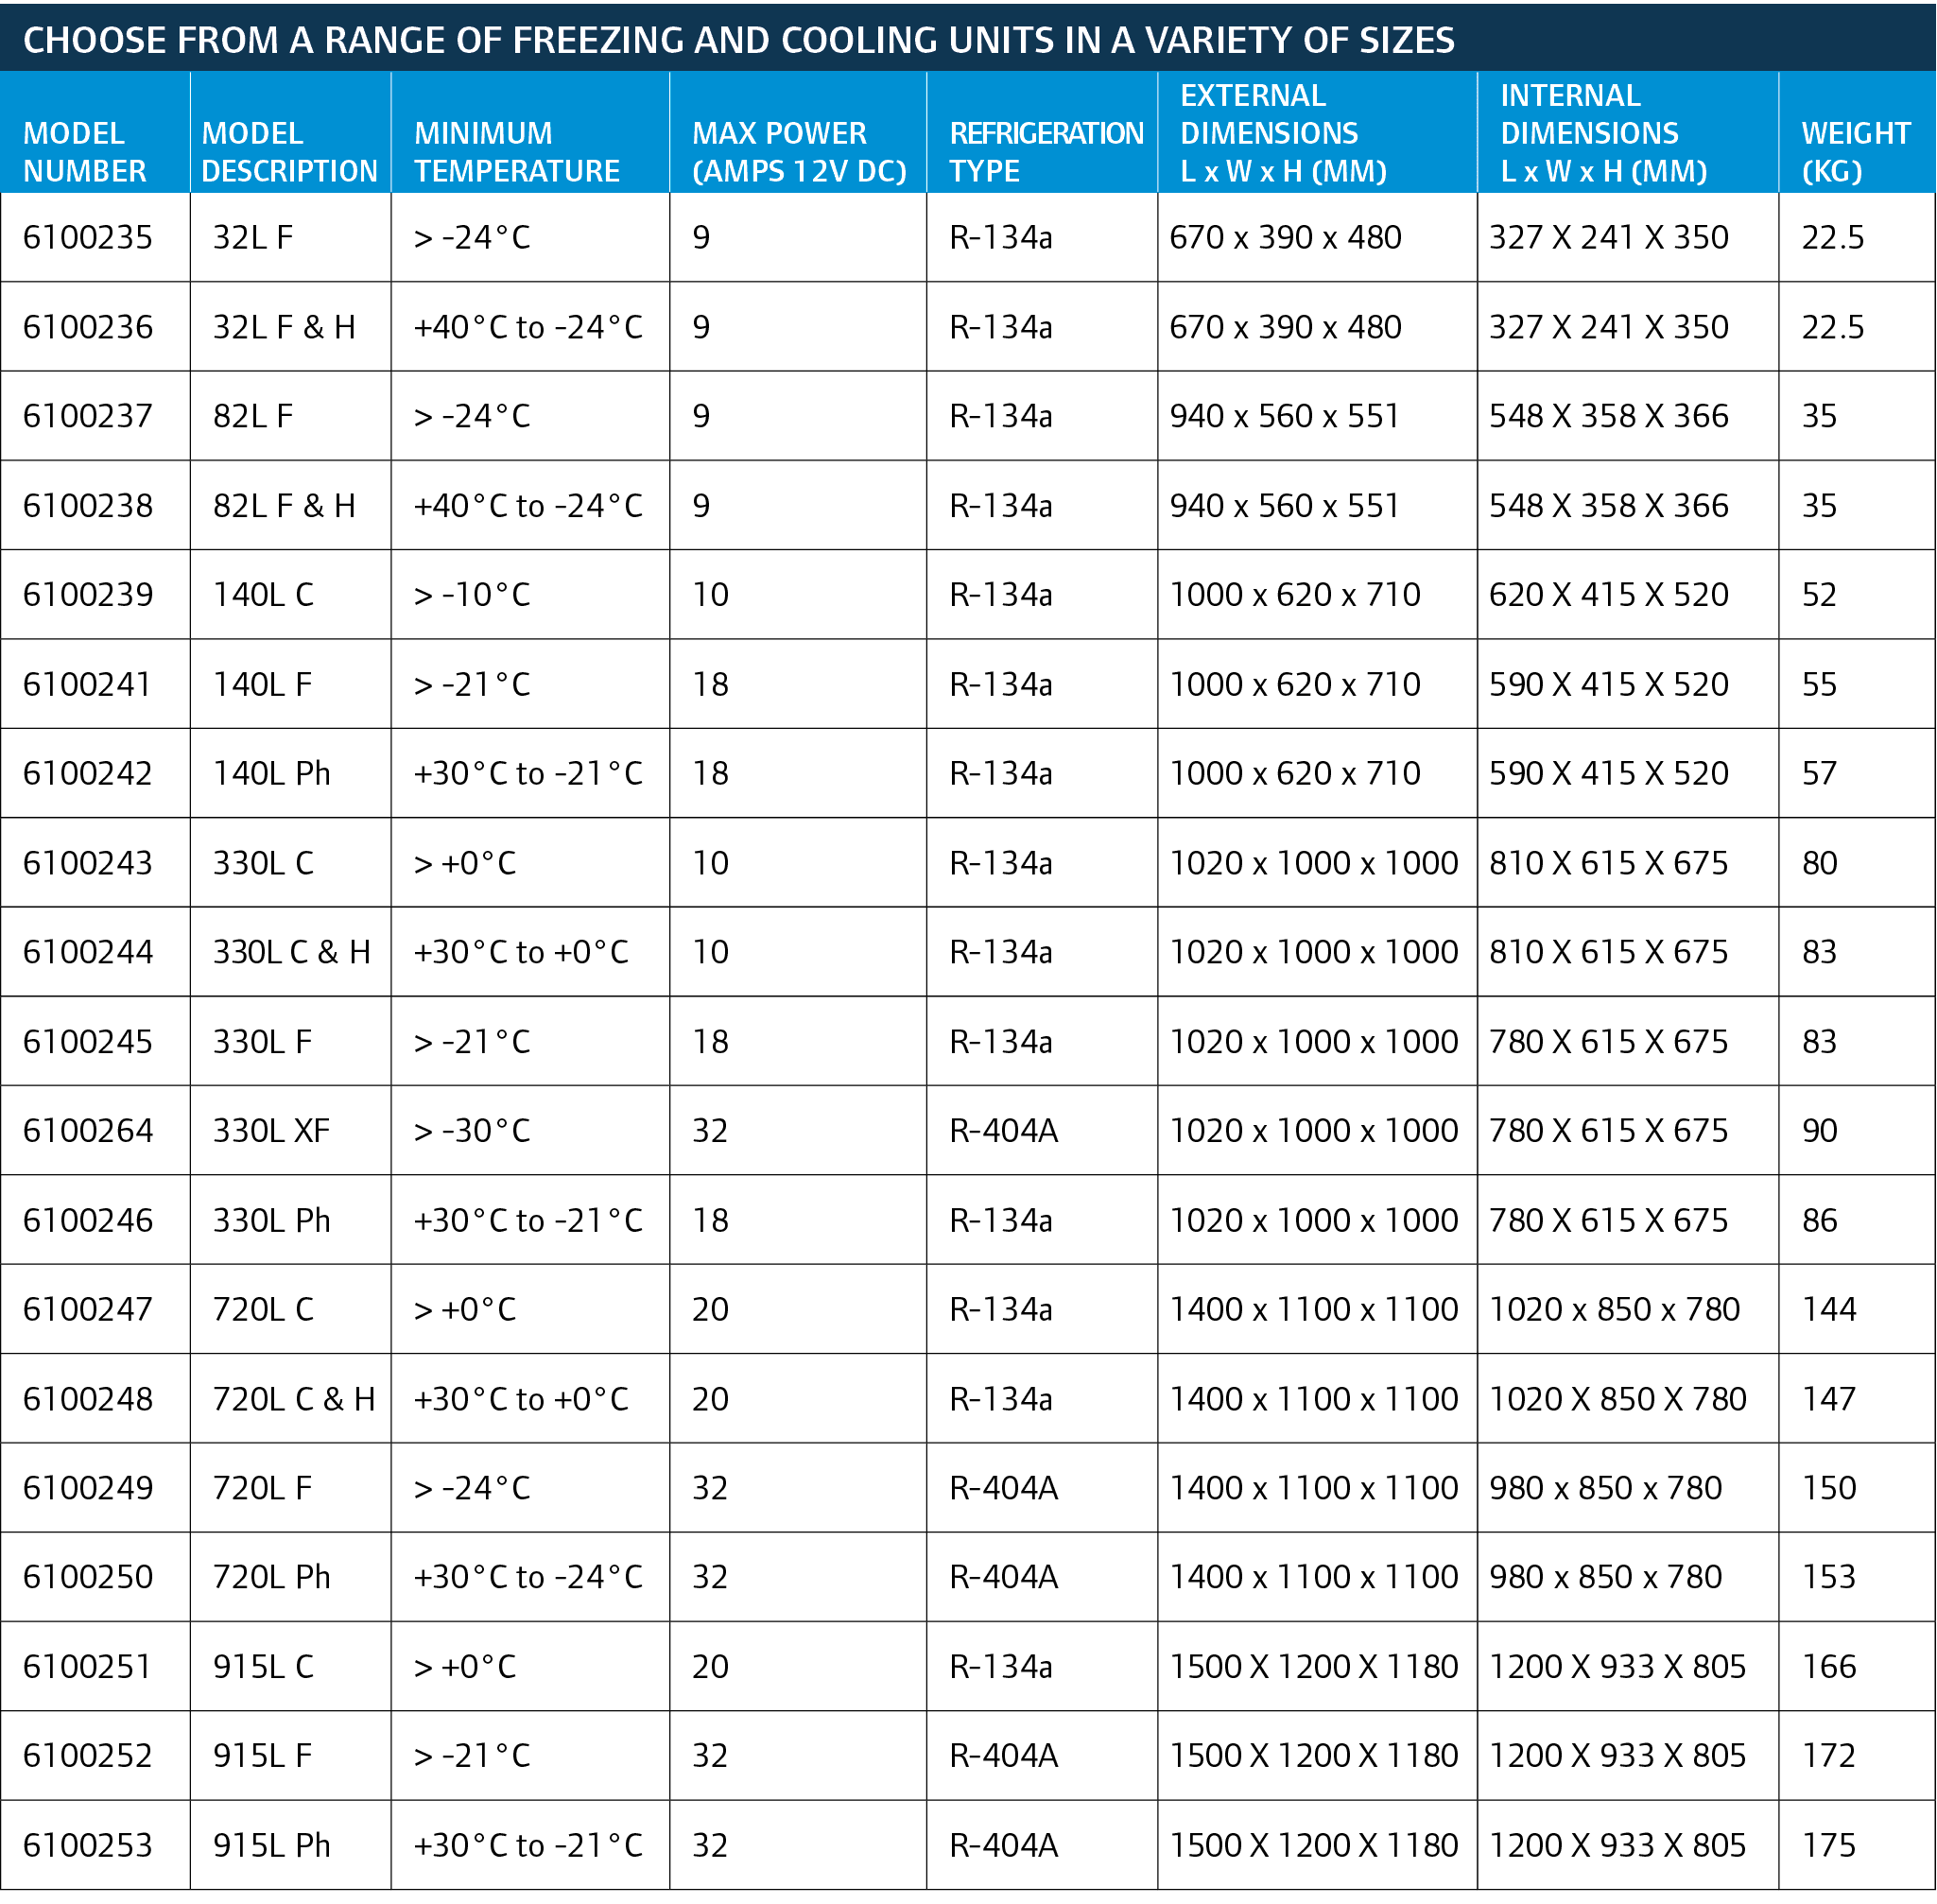This screenshot has height=1904, width=1937.
Task: Click the INTERNAL DIMENSIONS column header
Action: 1603,133
